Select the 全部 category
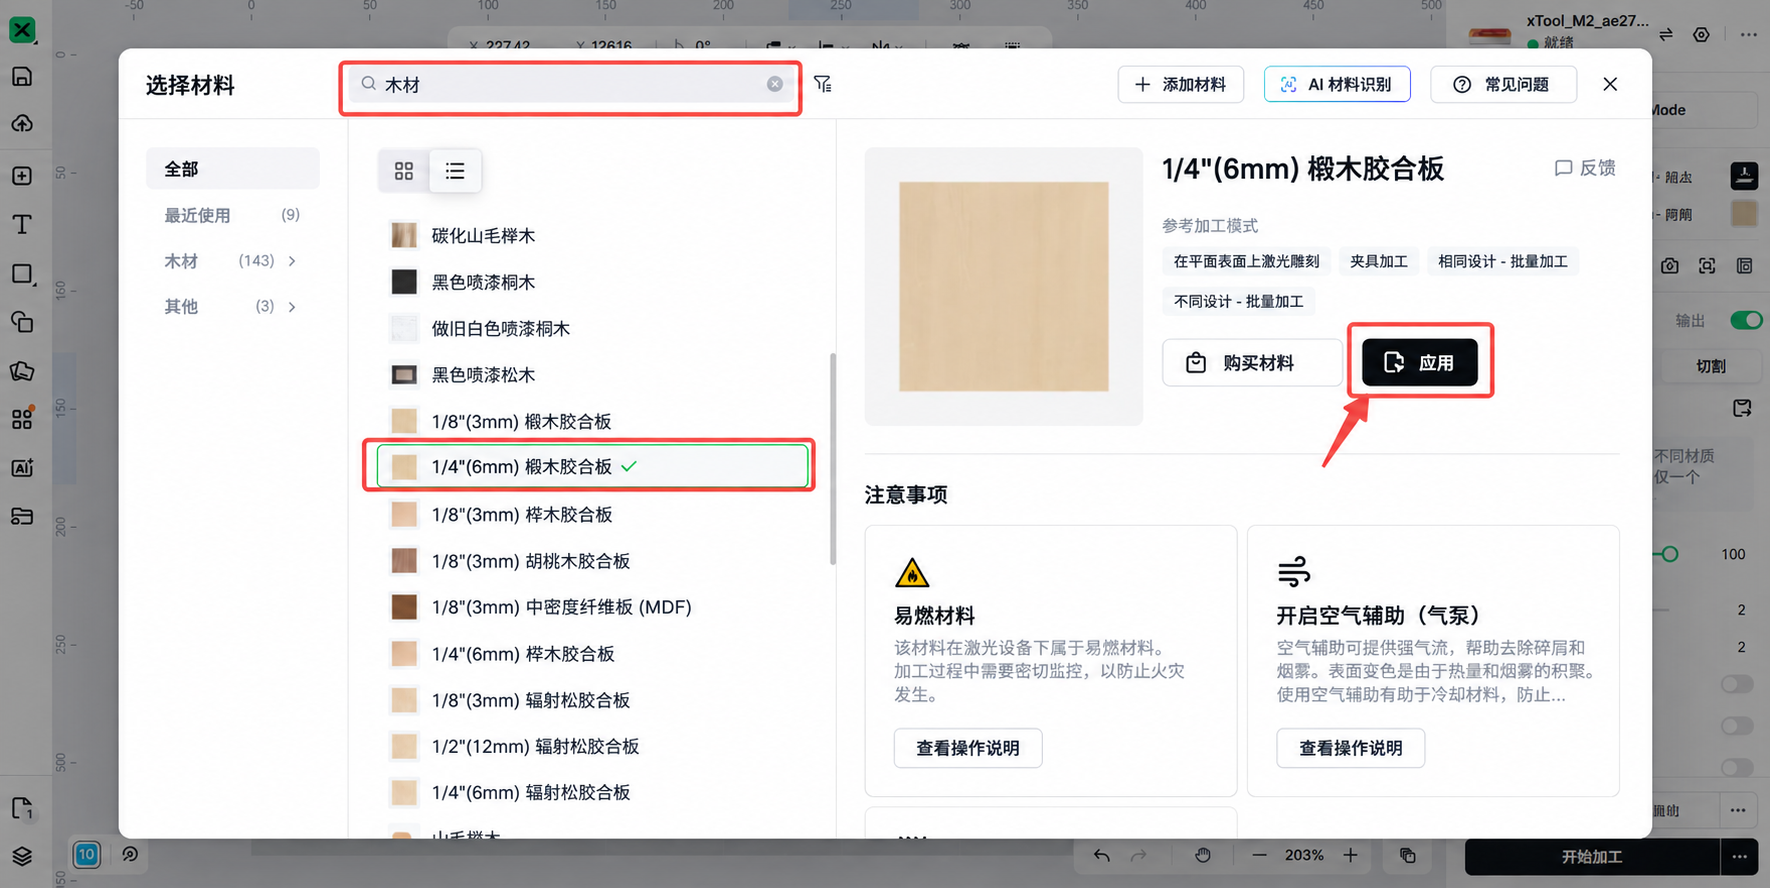The image size is (1770, 888). pos(233,169)
